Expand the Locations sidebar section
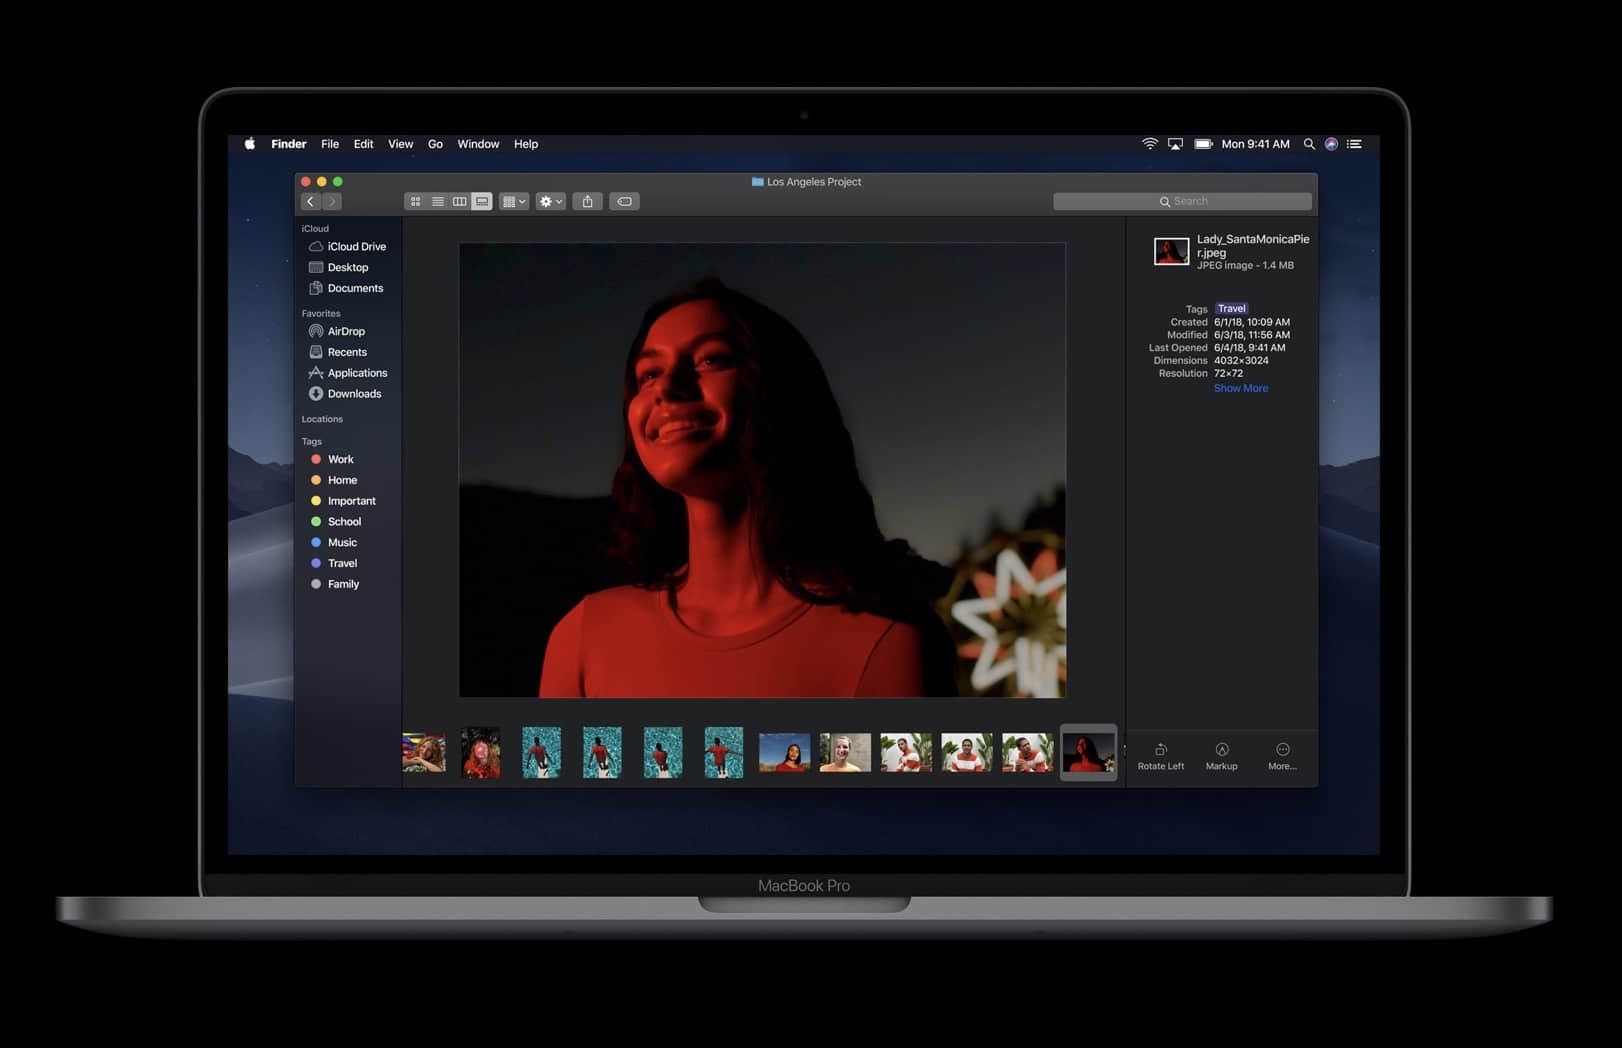The width and height of the screenshot is (1622, 1048). click(322, 420)
